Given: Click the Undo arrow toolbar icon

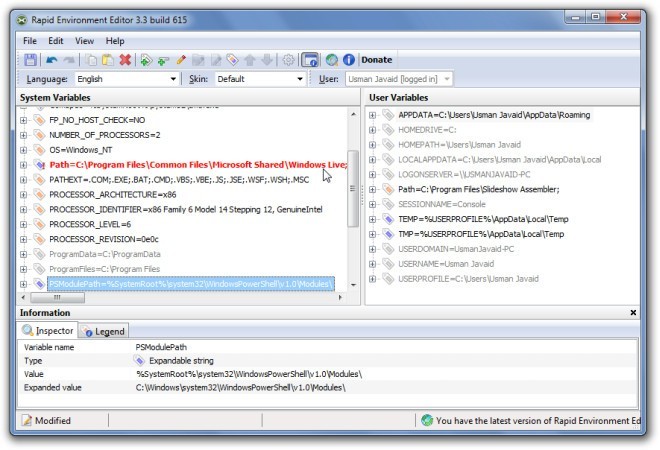Looking at the screenshot, I should (52, 60).
